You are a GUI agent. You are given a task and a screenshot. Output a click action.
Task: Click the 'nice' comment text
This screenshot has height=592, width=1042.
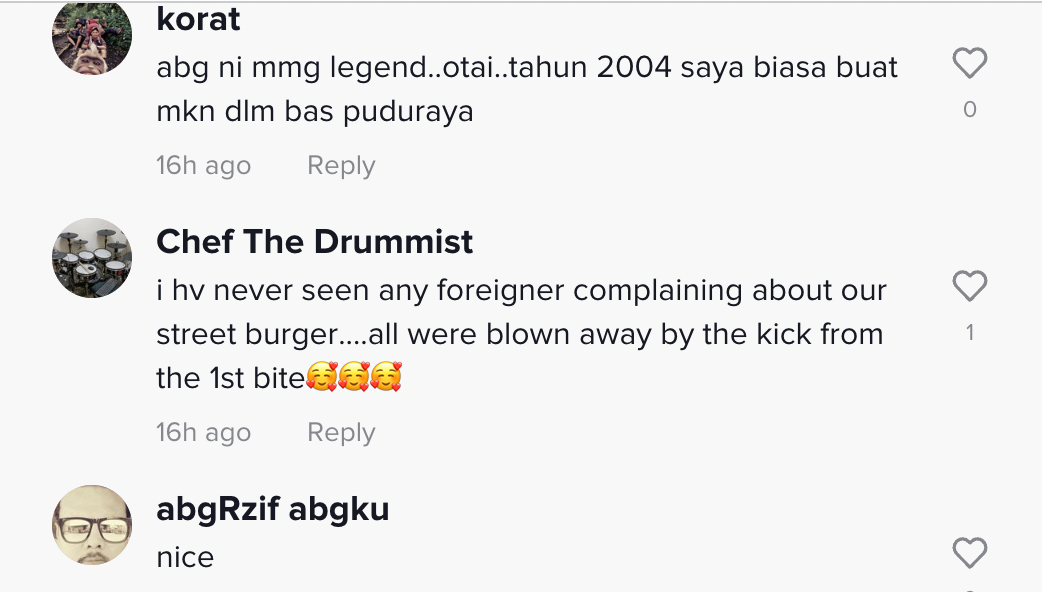(185, 557)
